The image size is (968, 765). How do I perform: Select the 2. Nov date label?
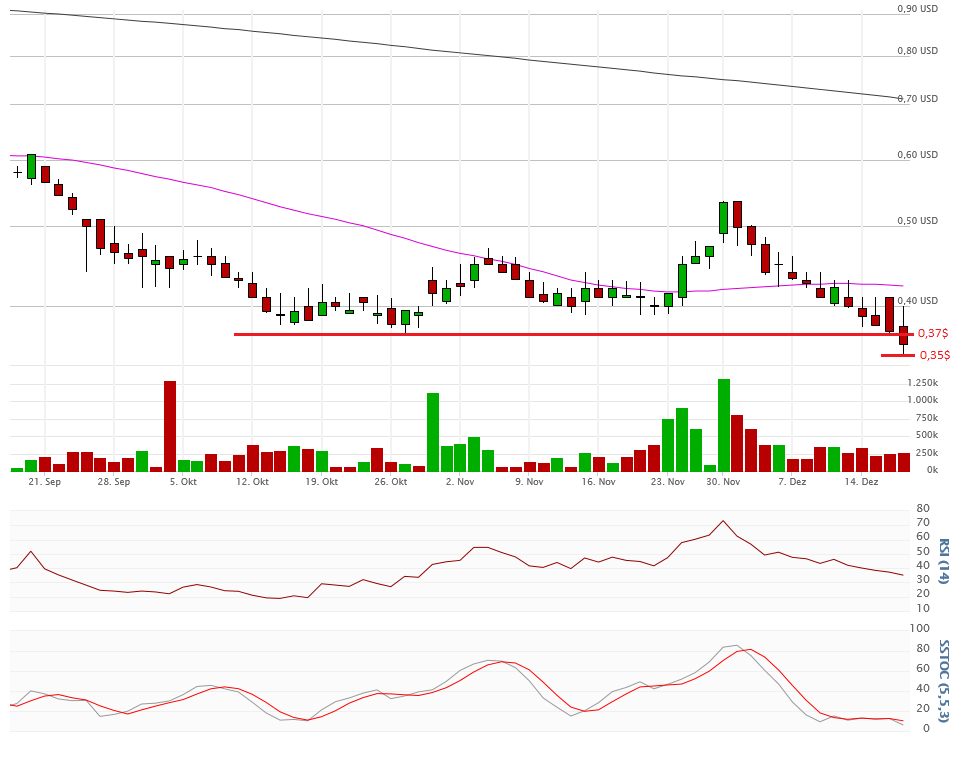click(459, 482)
